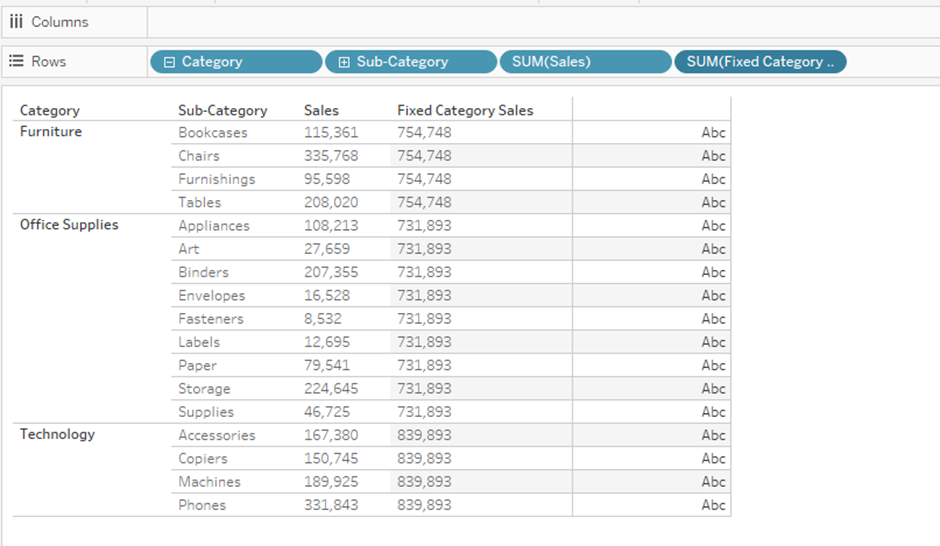Select the Office Supplies category label
The image size is (940, 546).
pos(69,225)
